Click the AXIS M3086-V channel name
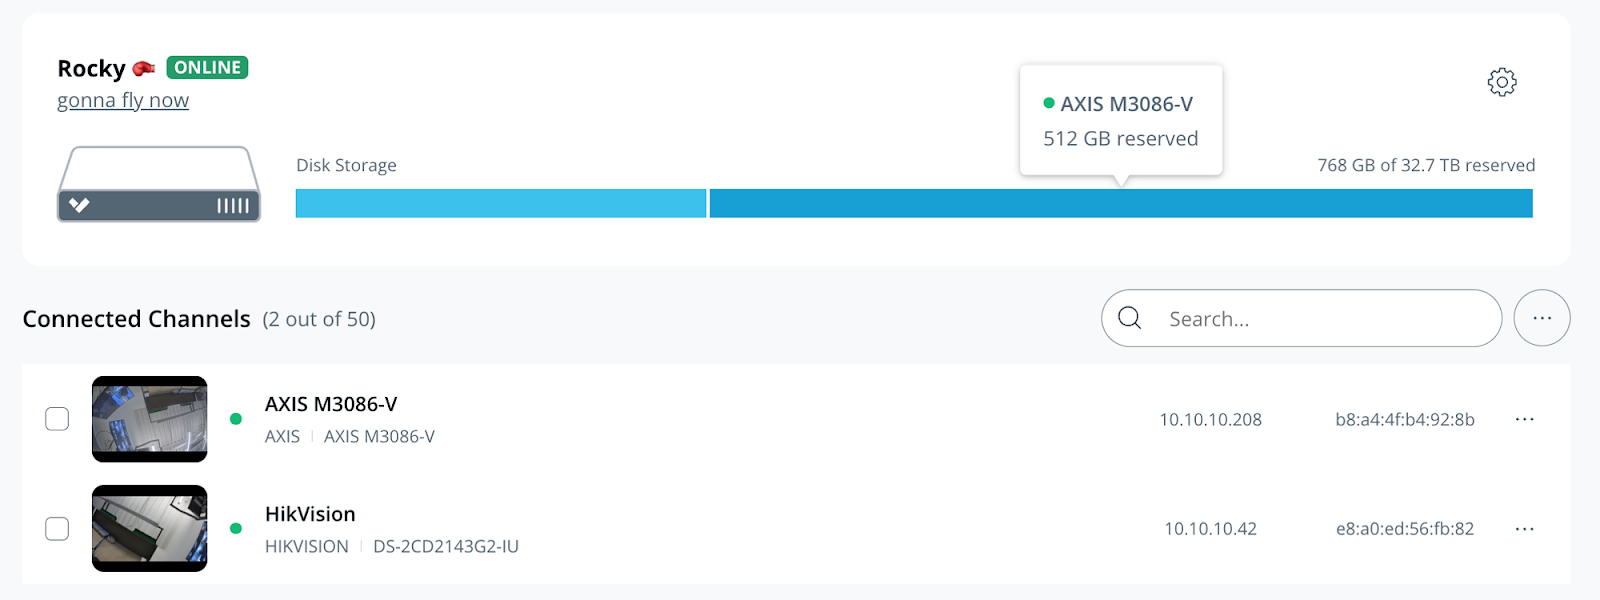 click(331, 404)
